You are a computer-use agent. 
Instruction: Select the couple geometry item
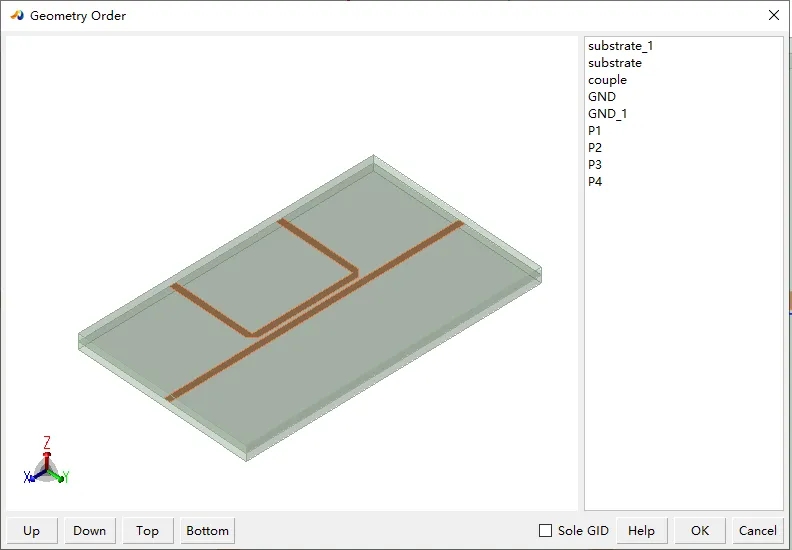607,80
